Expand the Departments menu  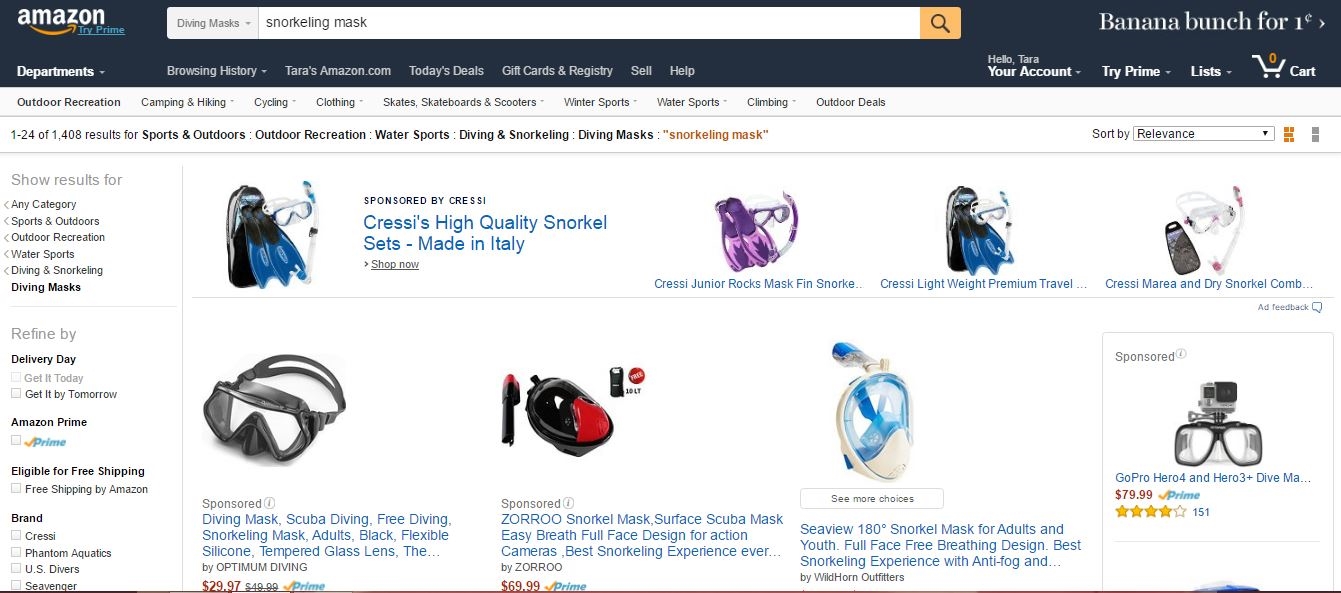[x=61, y=71]
